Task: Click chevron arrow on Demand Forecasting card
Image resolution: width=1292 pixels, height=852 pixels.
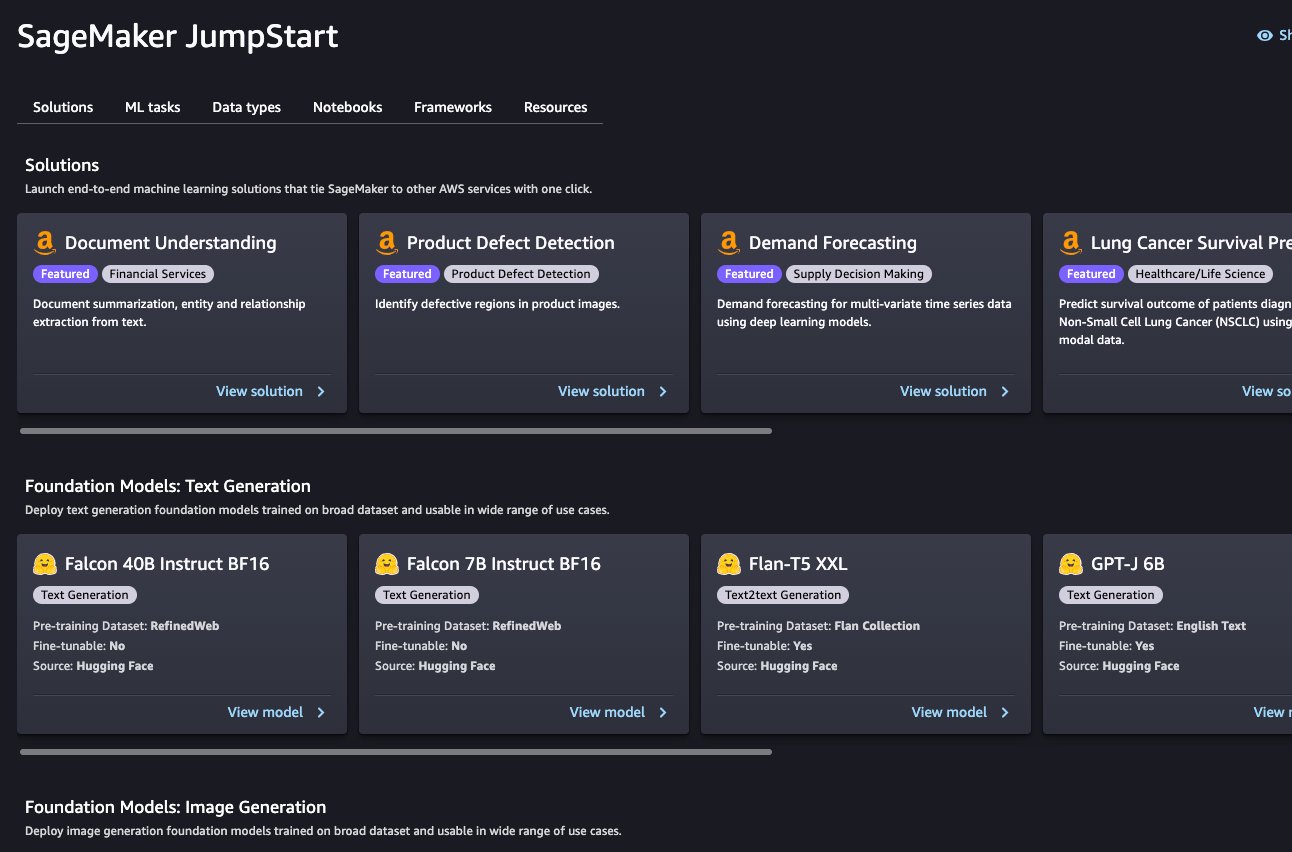Action: pos(1005,392)
